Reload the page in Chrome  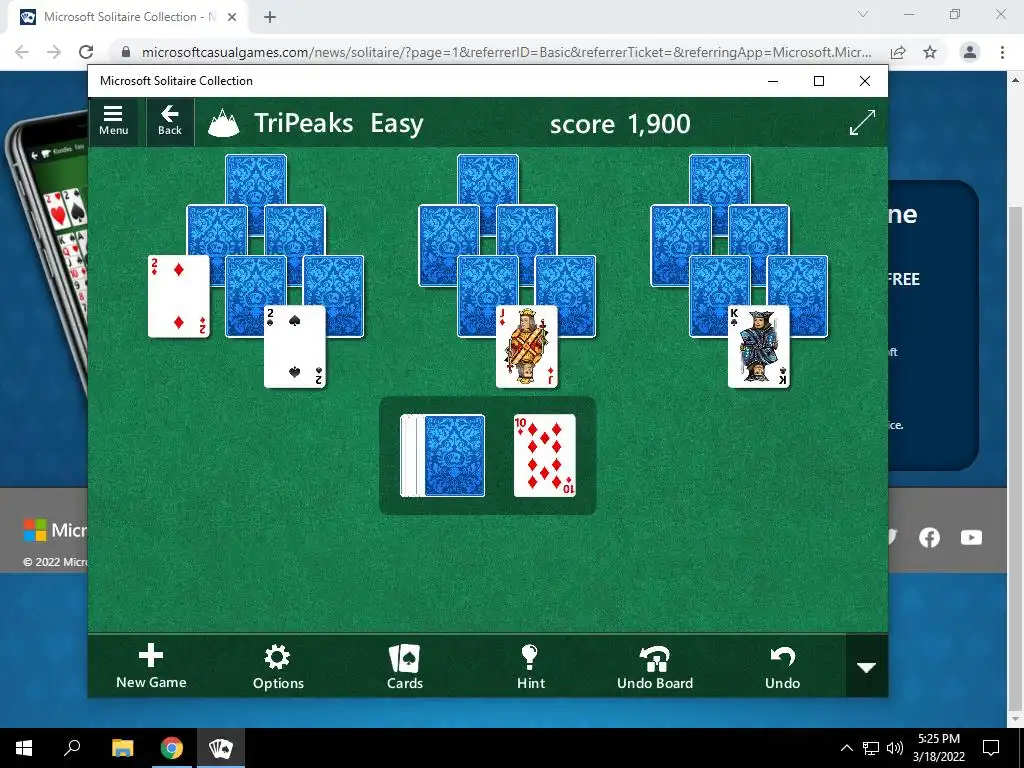tap(86, 52)
